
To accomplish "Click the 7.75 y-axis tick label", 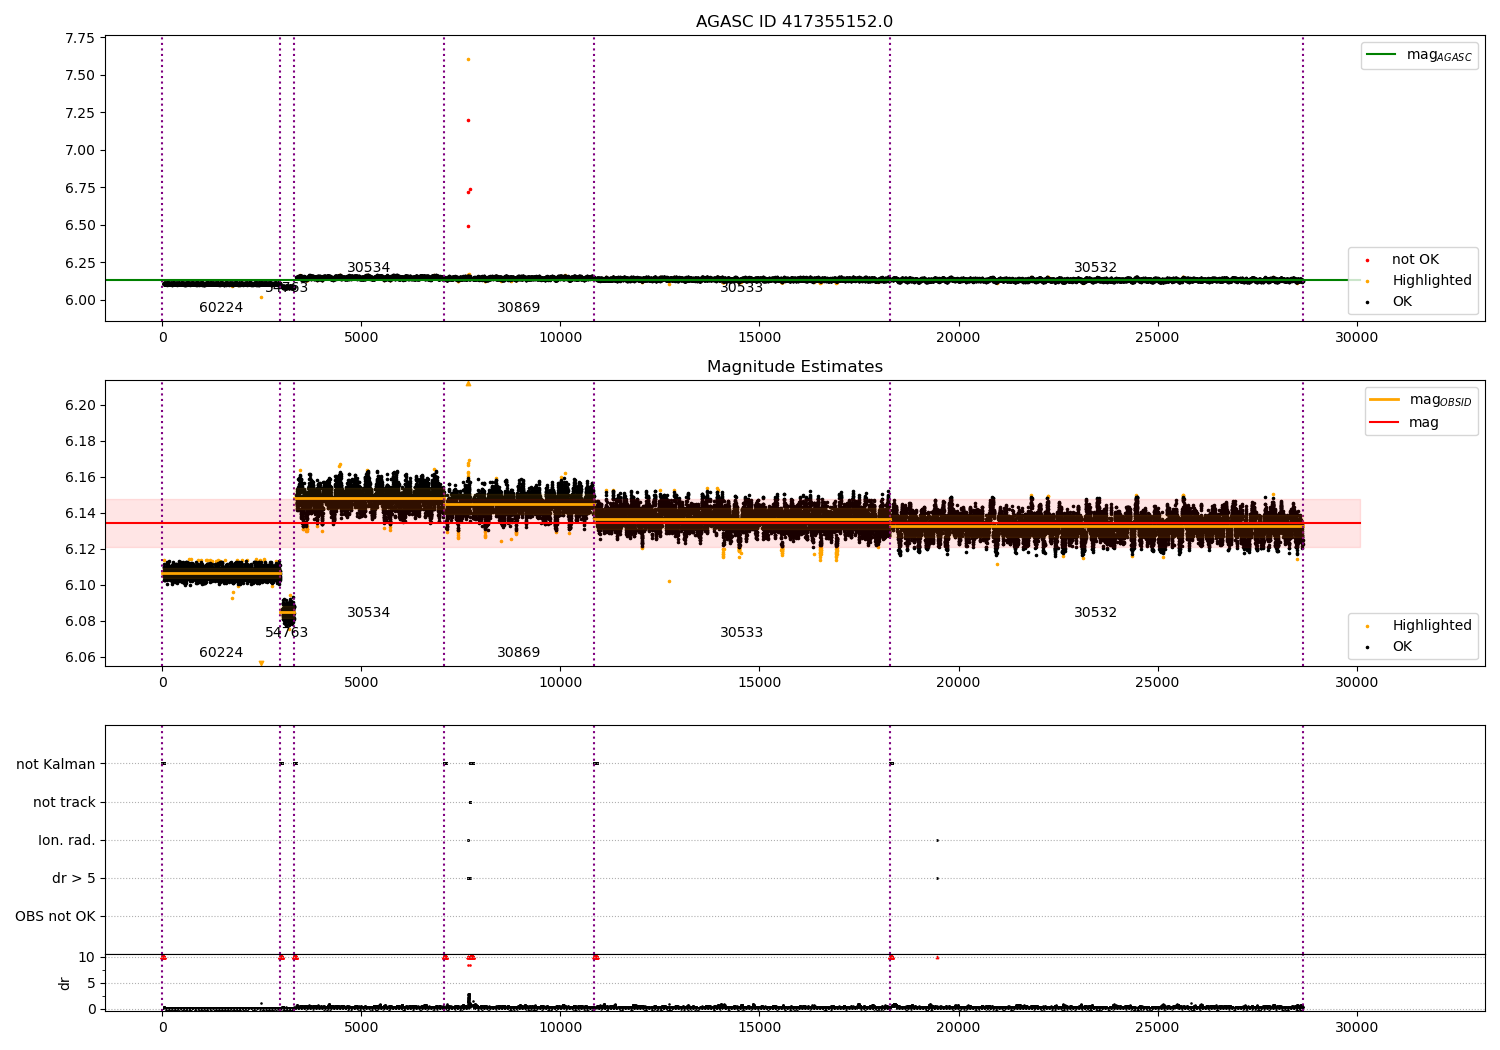I will [x=79, y=38].
